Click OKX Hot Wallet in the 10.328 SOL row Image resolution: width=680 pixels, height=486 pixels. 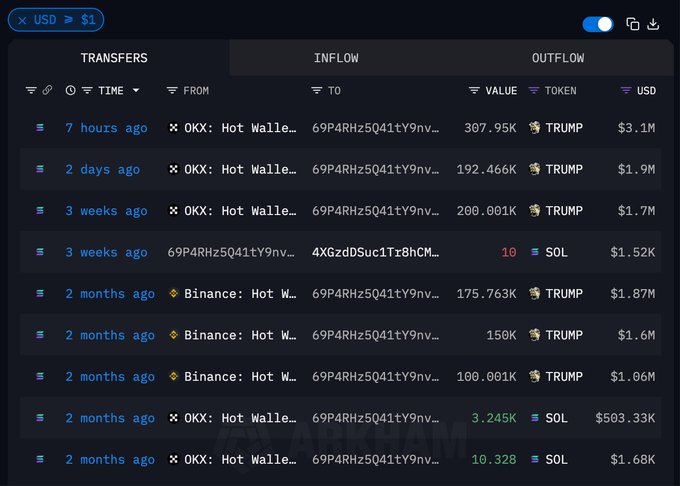point(240,459)
